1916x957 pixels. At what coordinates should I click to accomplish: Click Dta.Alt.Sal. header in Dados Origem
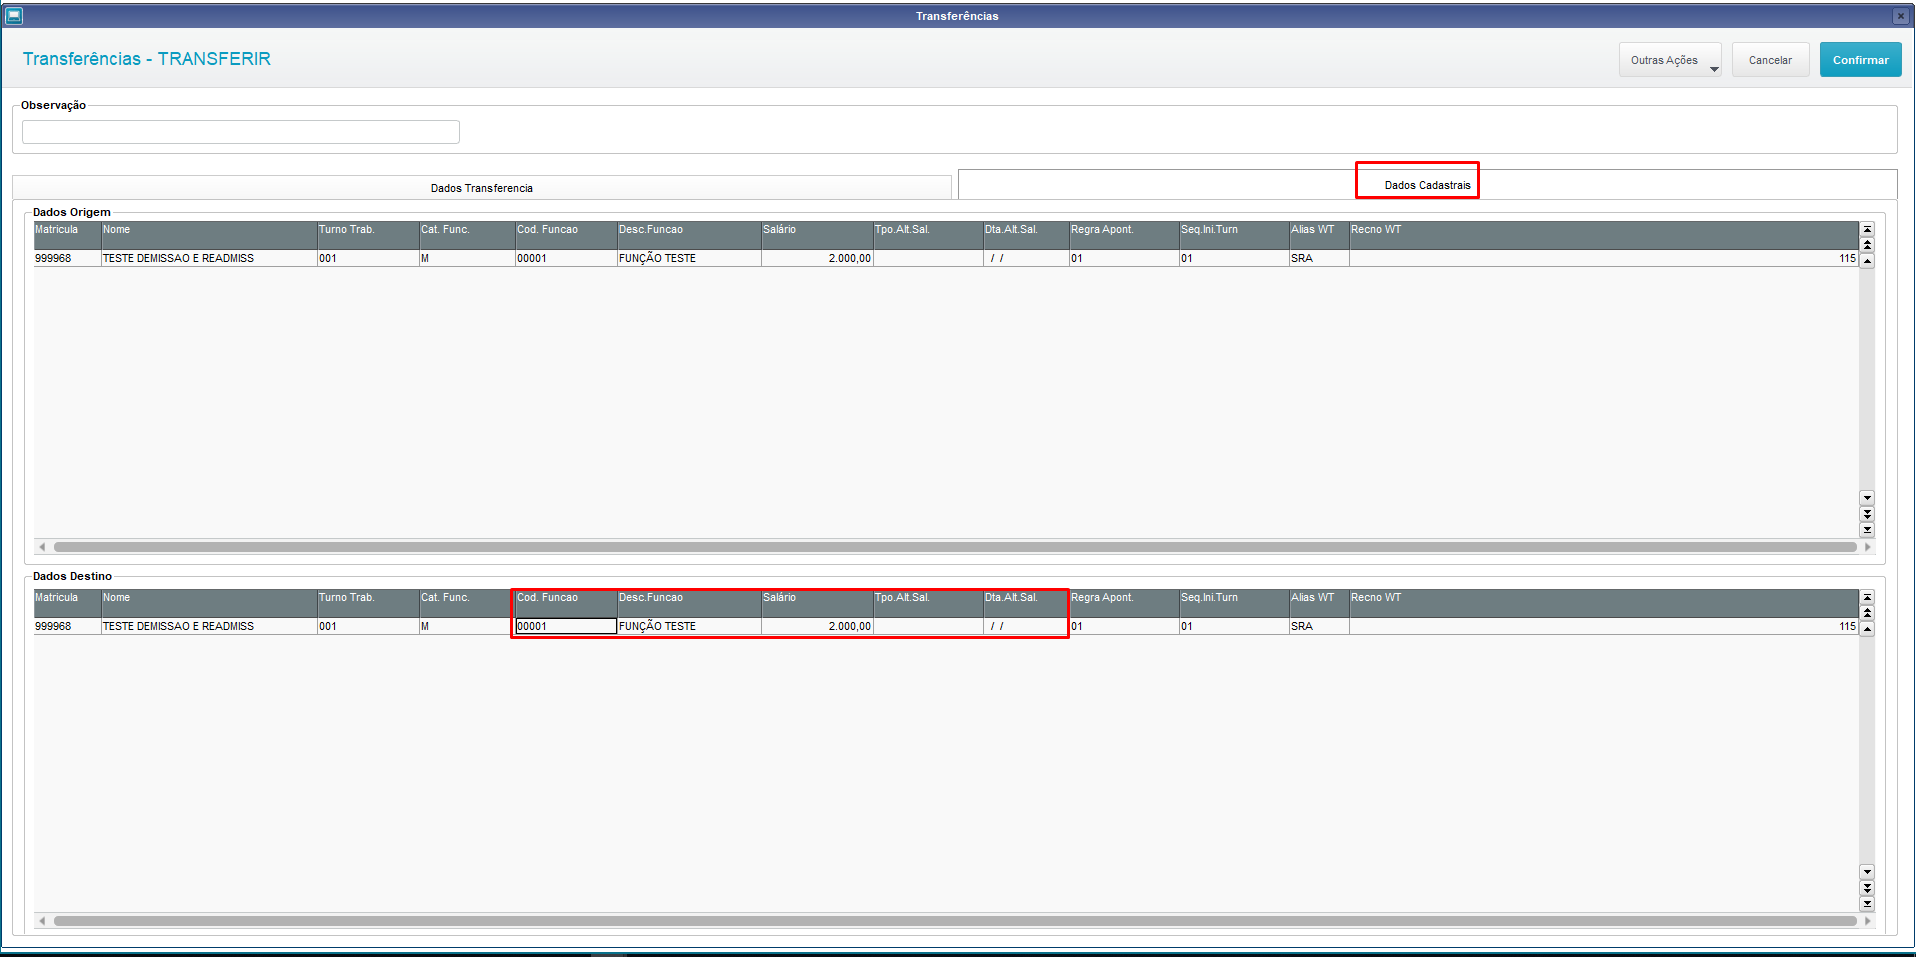click(1026, 236)
